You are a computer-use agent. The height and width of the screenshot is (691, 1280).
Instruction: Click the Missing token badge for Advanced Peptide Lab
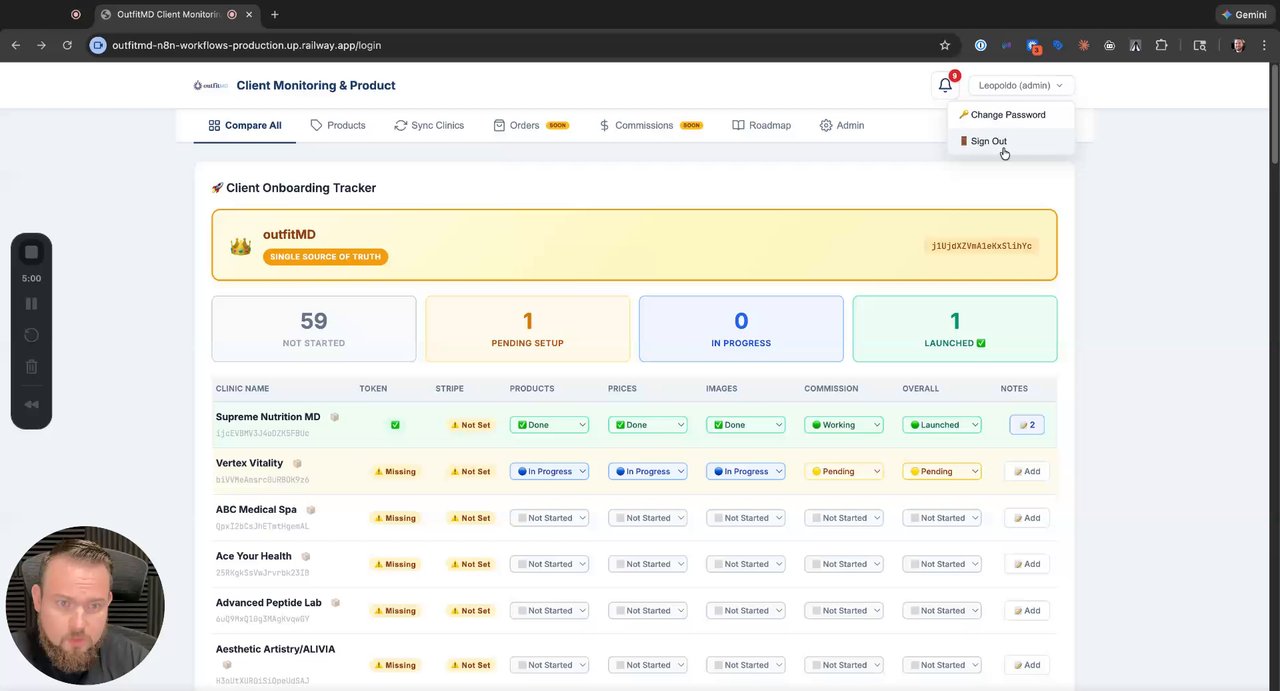[395, 611]
